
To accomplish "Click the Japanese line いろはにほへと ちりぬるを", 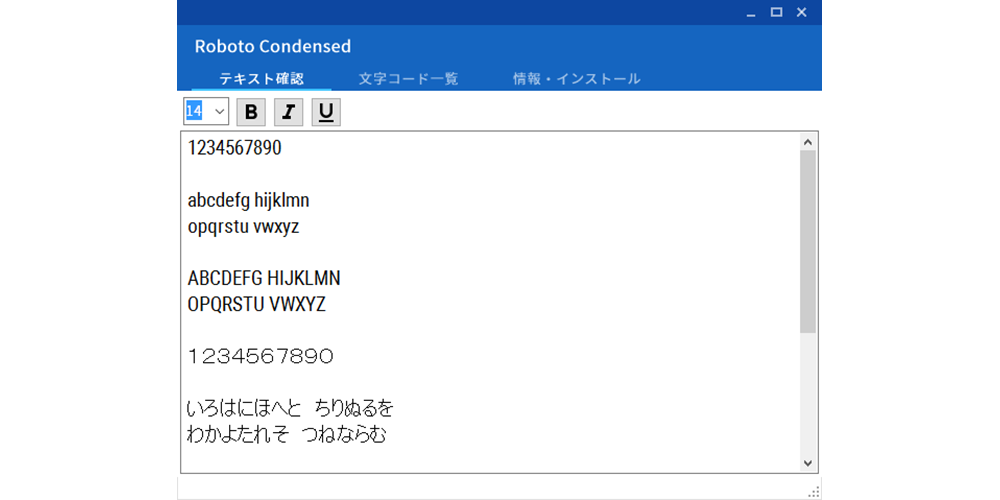I will pos(290,408).
